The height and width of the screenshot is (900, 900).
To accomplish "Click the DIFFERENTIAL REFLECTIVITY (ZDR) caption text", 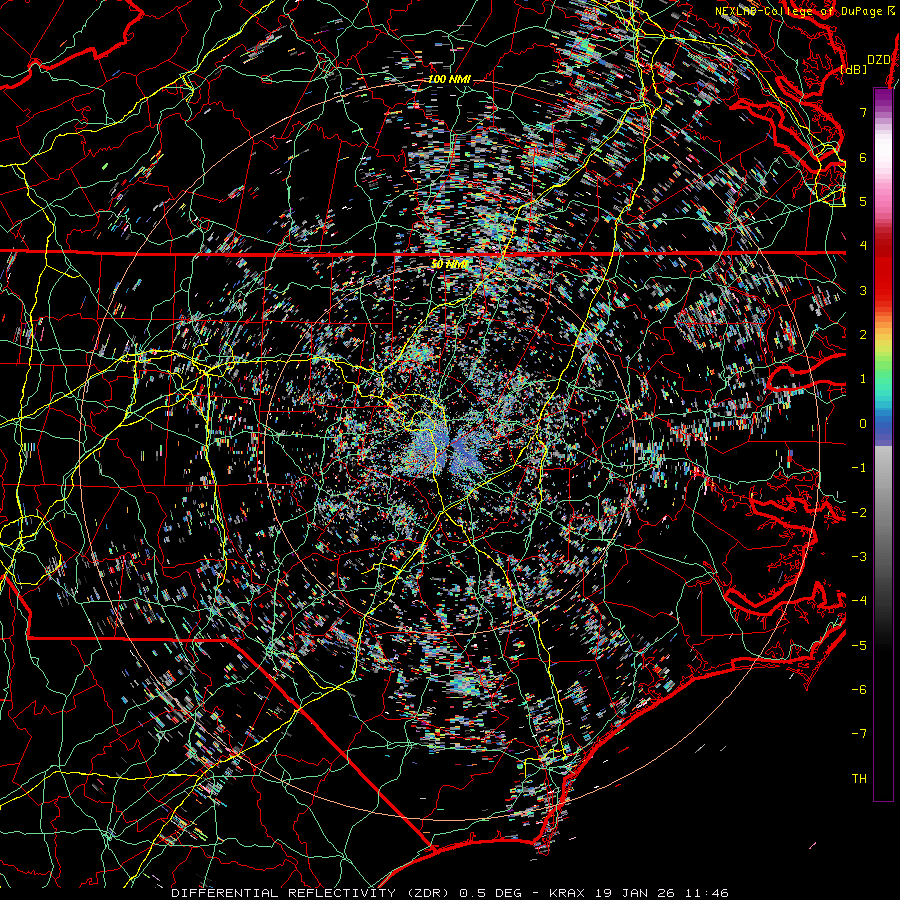I will coord(312,893).
